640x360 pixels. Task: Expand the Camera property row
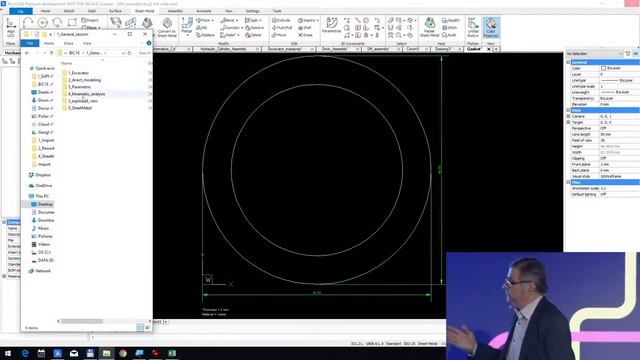click(568, 116)
